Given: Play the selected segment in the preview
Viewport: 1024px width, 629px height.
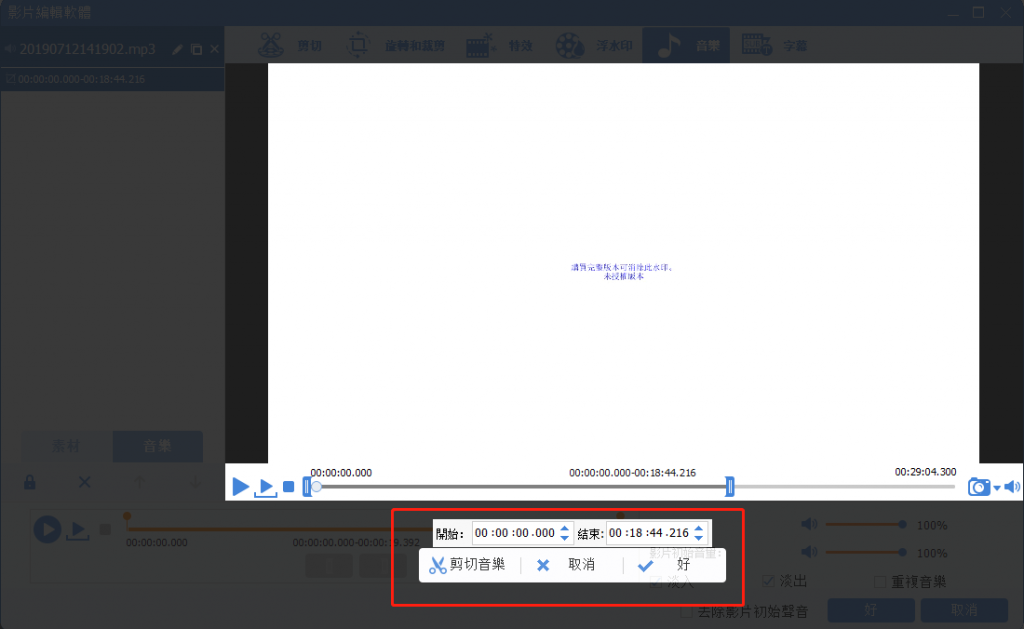Looking at the screenshot, I should (265, 487).
